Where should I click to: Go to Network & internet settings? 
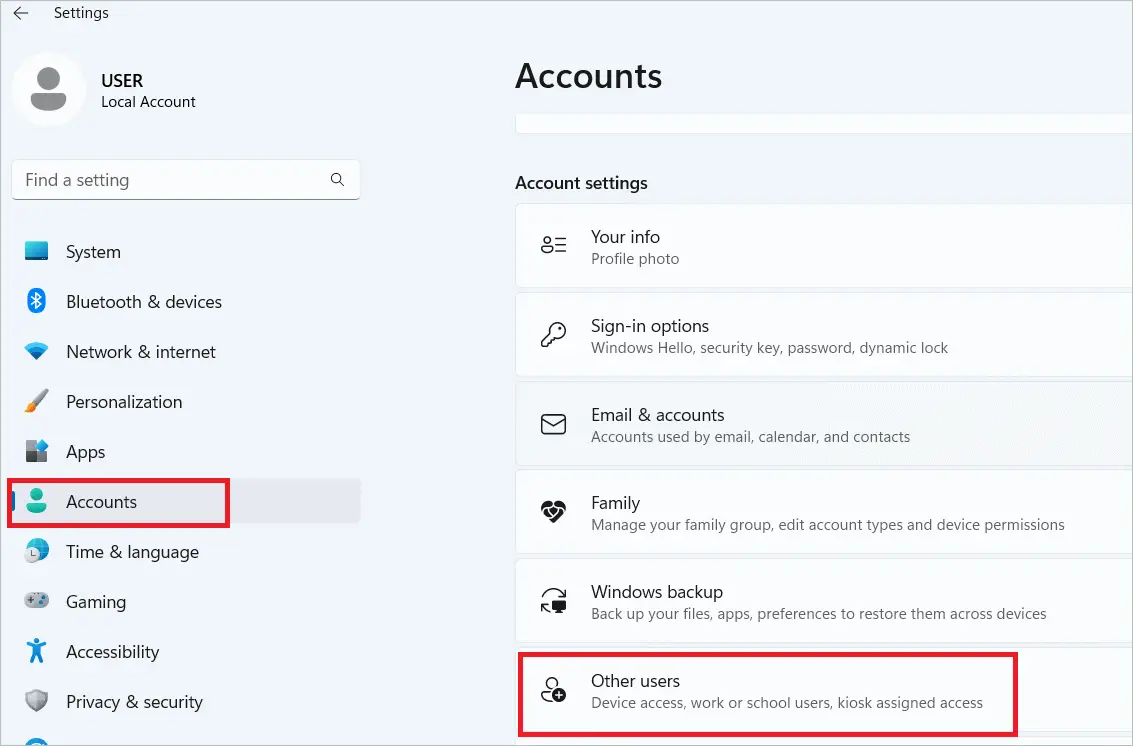(x=186, y=351)
